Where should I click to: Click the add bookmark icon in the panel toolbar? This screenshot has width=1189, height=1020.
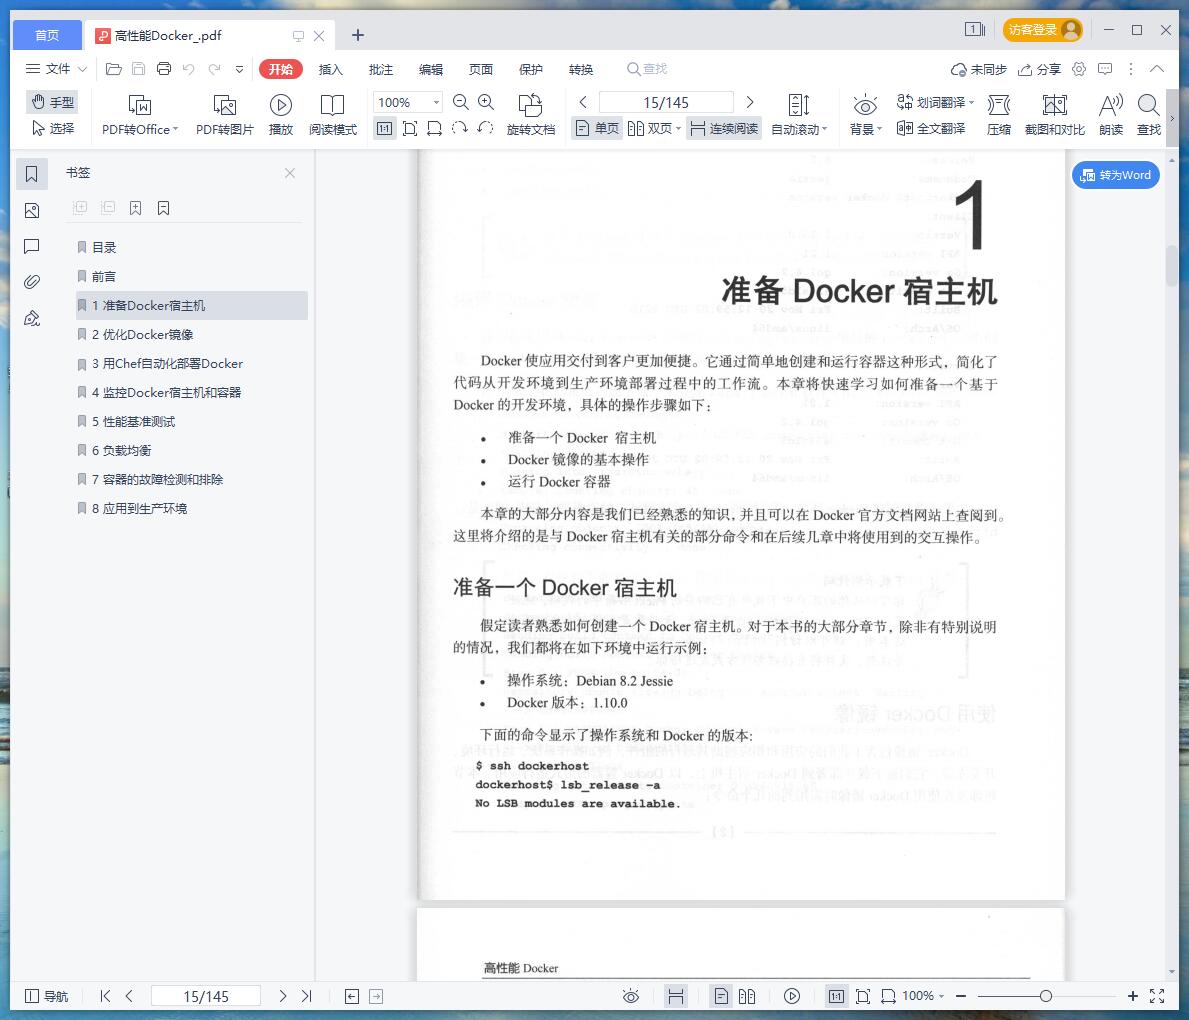(136, 208)
